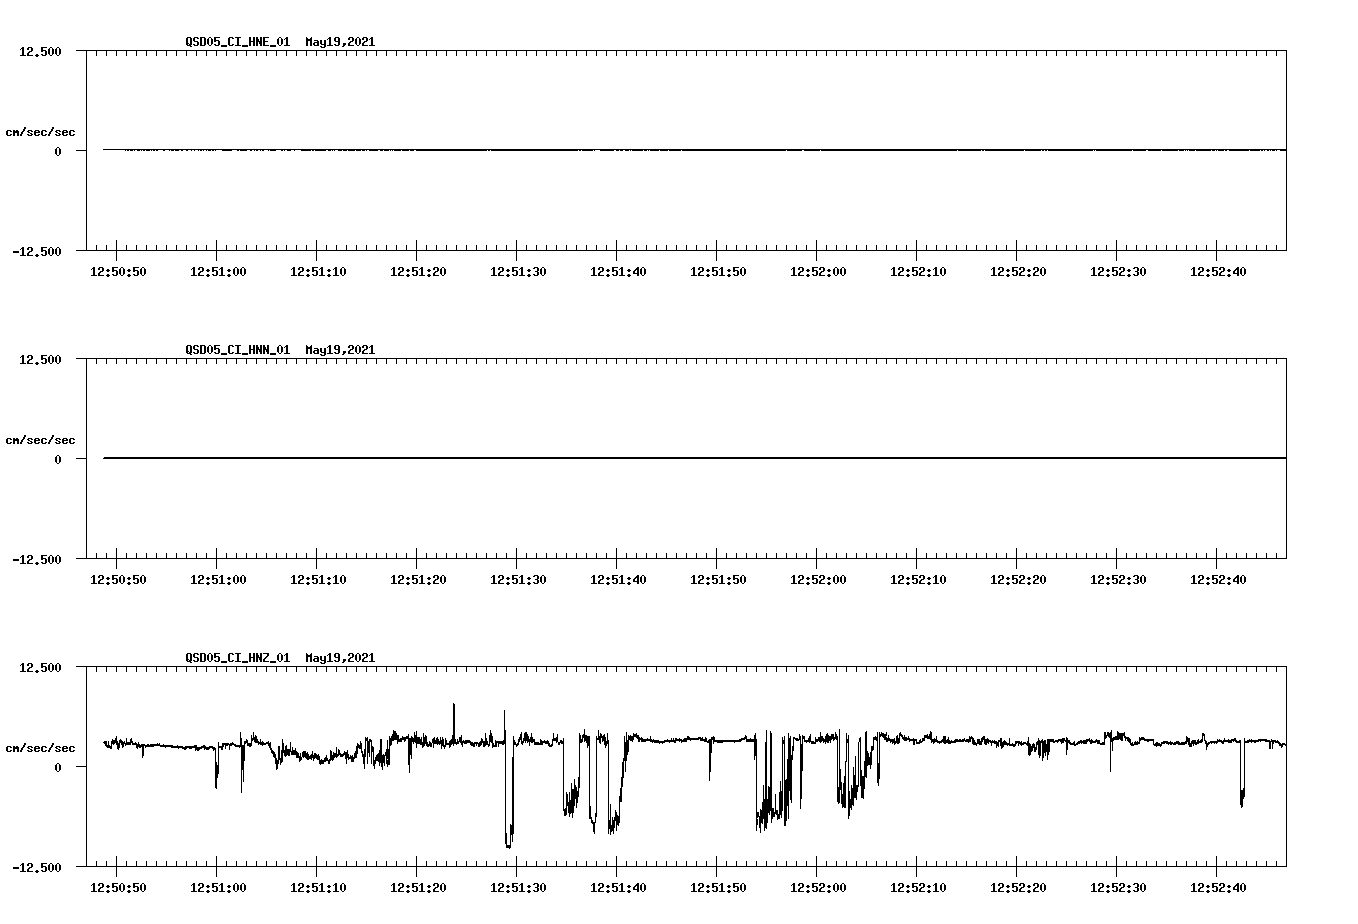Click the 12:50:50 time tick on top axis
This screenshot has height=924, width=1358.
tap(119, 269)
